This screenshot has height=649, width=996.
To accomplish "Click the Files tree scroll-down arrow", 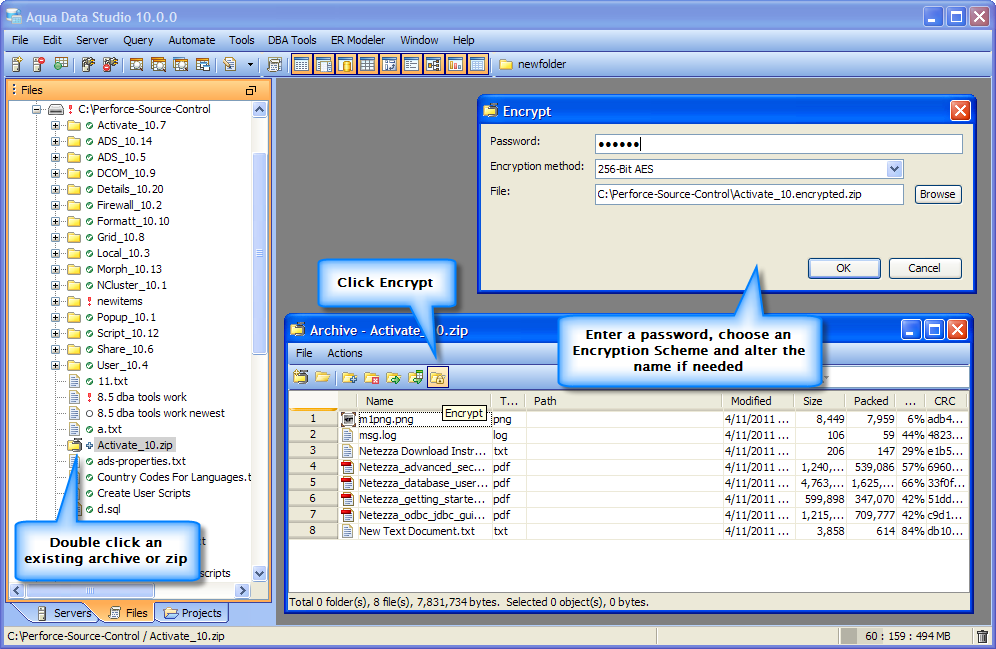I will coord(259,573).
